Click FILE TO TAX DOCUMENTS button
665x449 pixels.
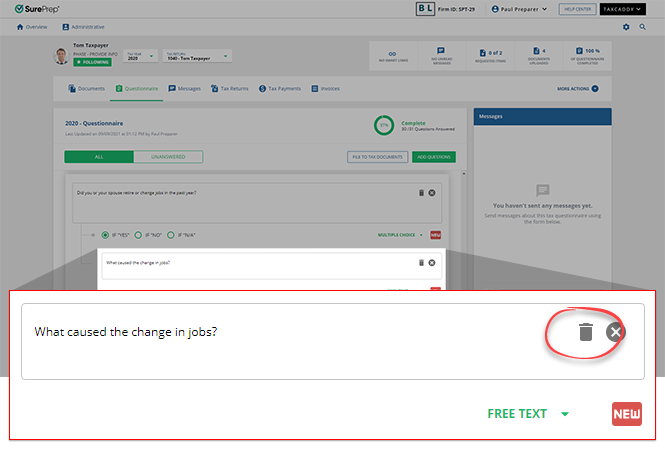point(377,157)
